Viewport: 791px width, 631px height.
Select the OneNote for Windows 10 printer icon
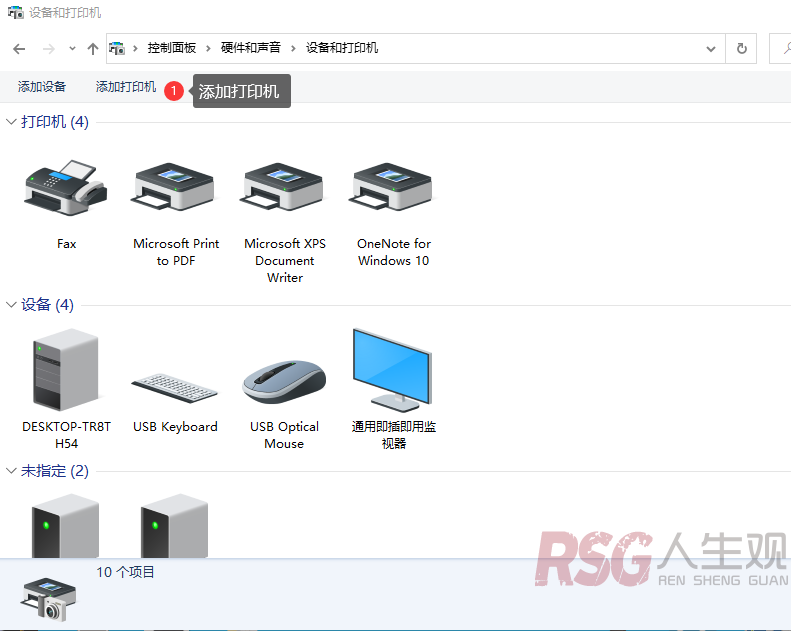pos(393,188)
